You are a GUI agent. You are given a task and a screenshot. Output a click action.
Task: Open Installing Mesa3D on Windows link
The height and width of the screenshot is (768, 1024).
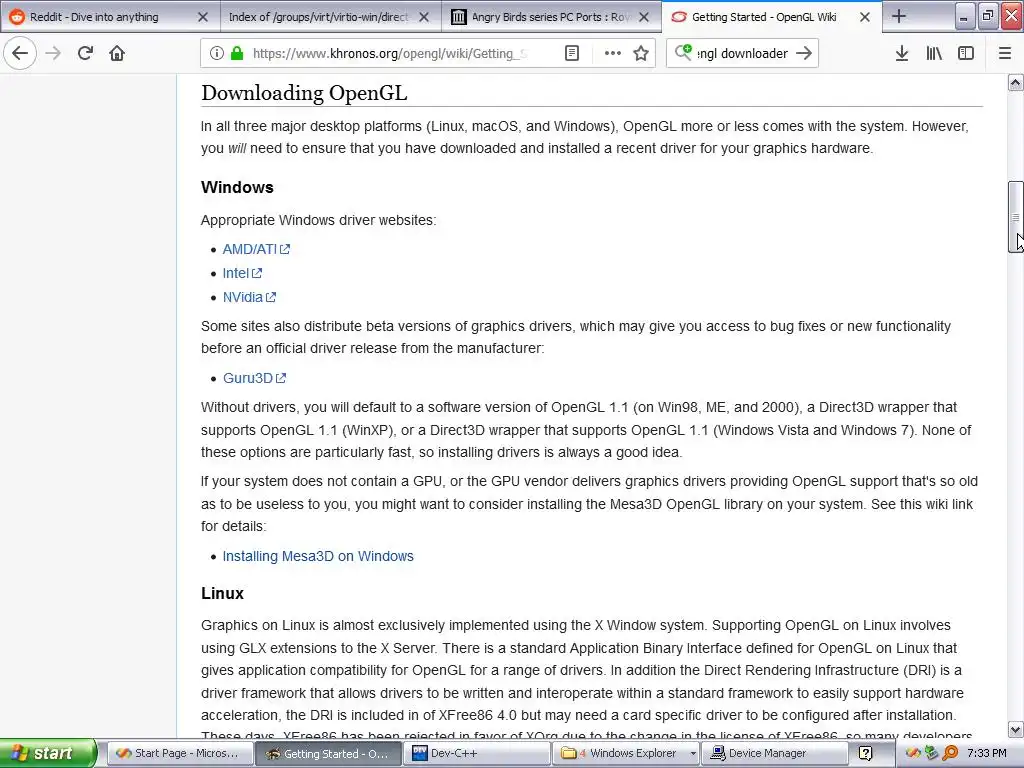click(x=318, y=556)
